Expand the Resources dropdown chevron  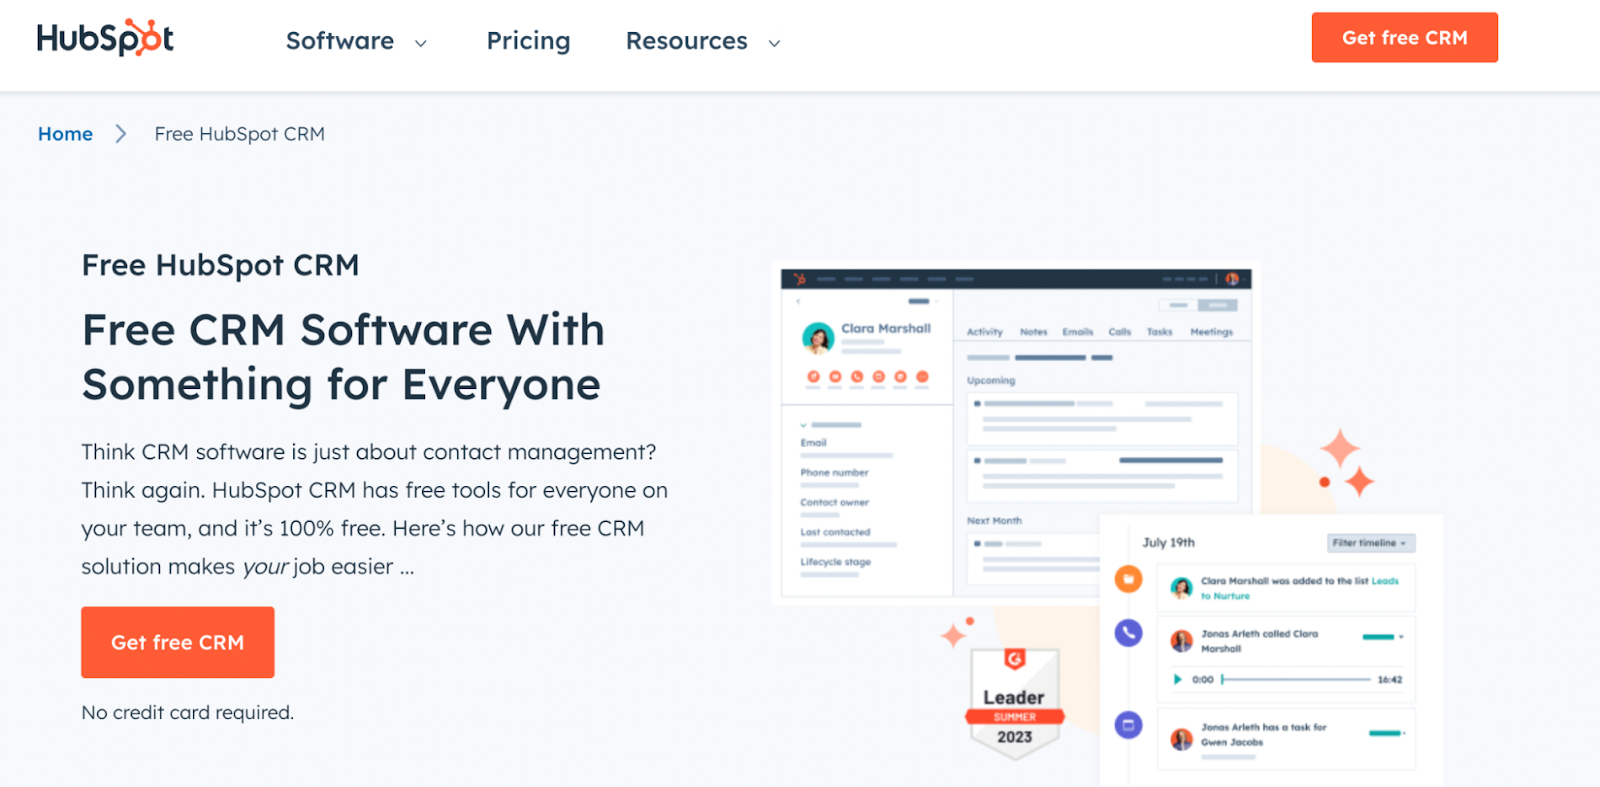[774, 43]
